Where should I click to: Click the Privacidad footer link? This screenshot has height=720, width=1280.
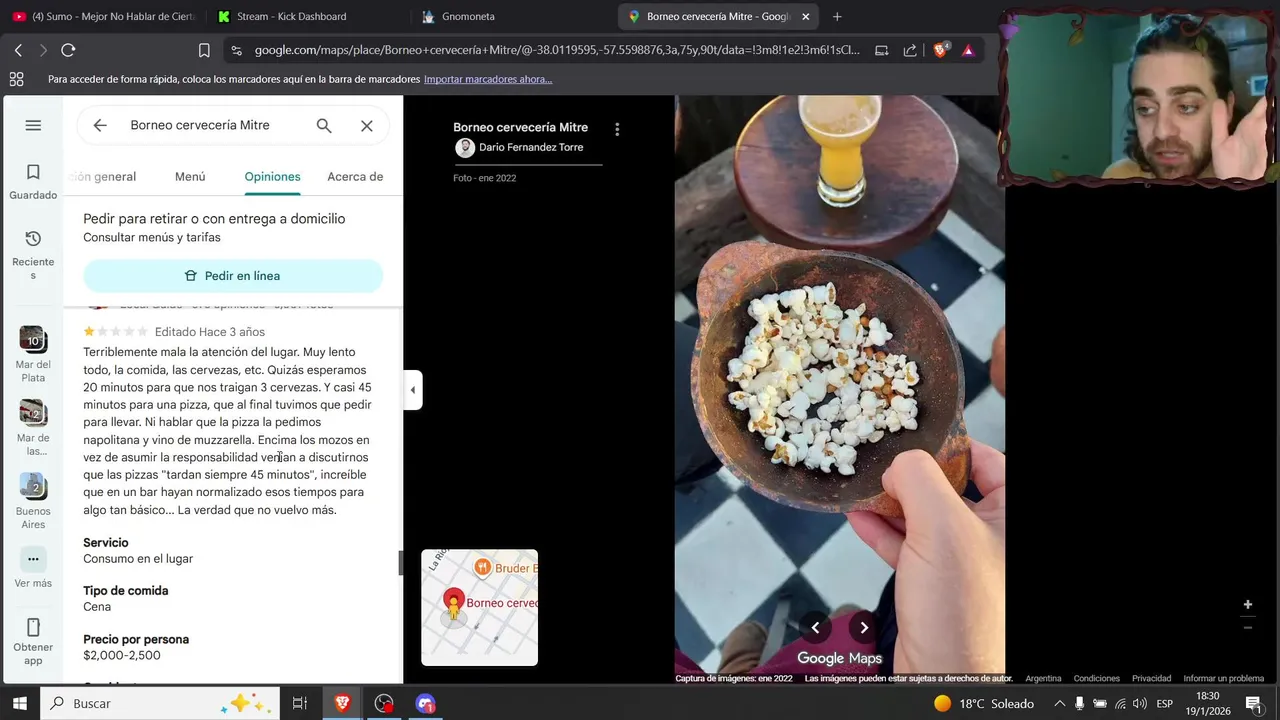pyautogui.click(x=1151, y=679)
